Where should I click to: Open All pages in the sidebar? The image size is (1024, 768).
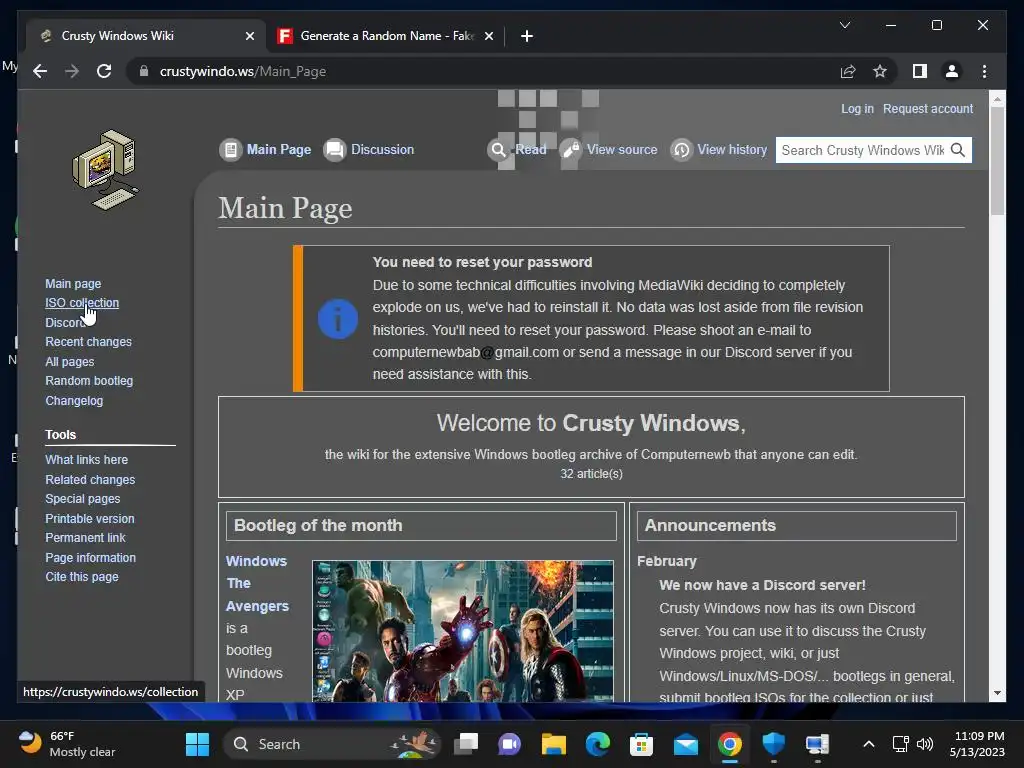[70, 361]
